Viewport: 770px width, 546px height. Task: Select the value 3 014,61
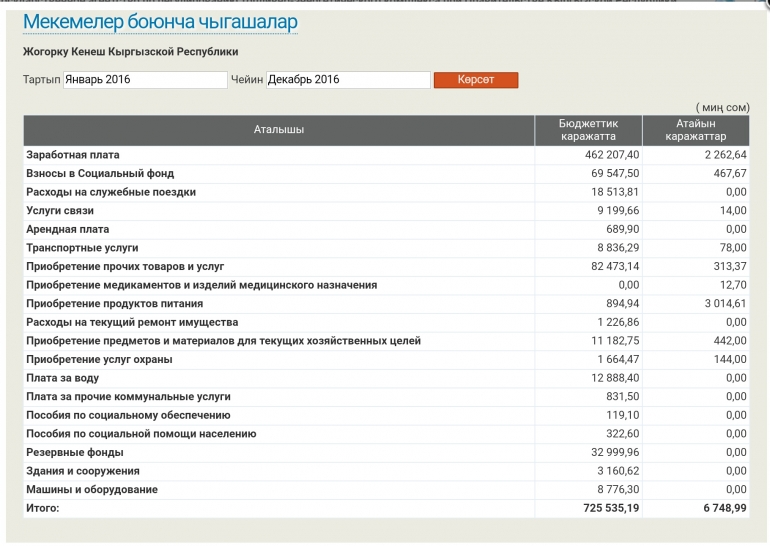tap(725, 304)
